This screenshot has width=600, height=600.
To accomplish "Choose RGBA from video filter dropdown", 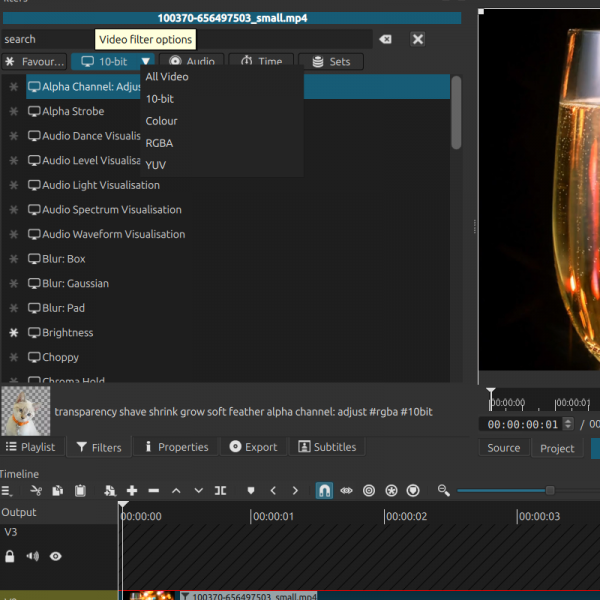I will pyautogui.click(x=159, y=143).
